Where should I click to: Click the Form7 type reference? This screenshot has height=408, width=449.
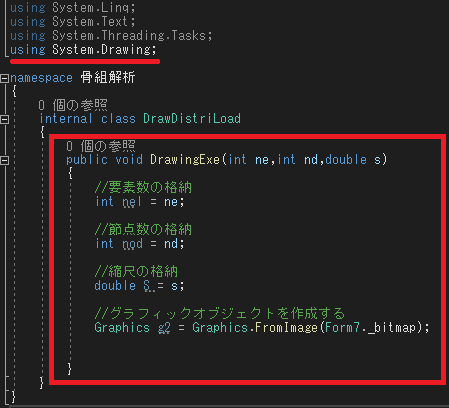tap(342, 328)
